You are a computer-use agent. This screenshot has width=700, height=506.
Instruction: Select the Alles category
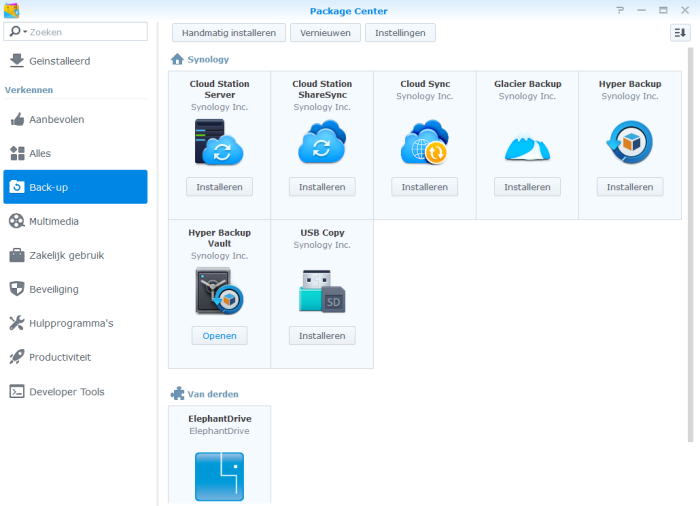pos(75,153)
